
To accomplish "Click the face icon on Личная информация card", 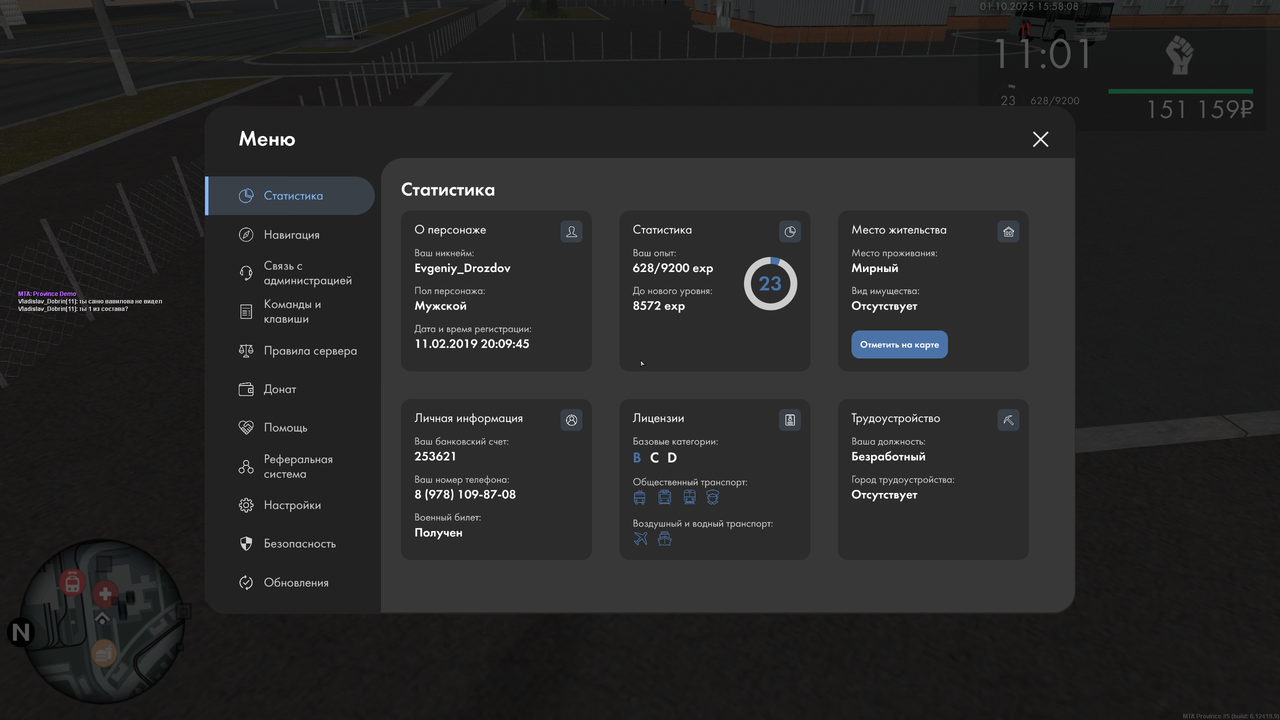I will pyautogui.click(x=571, y=420).
